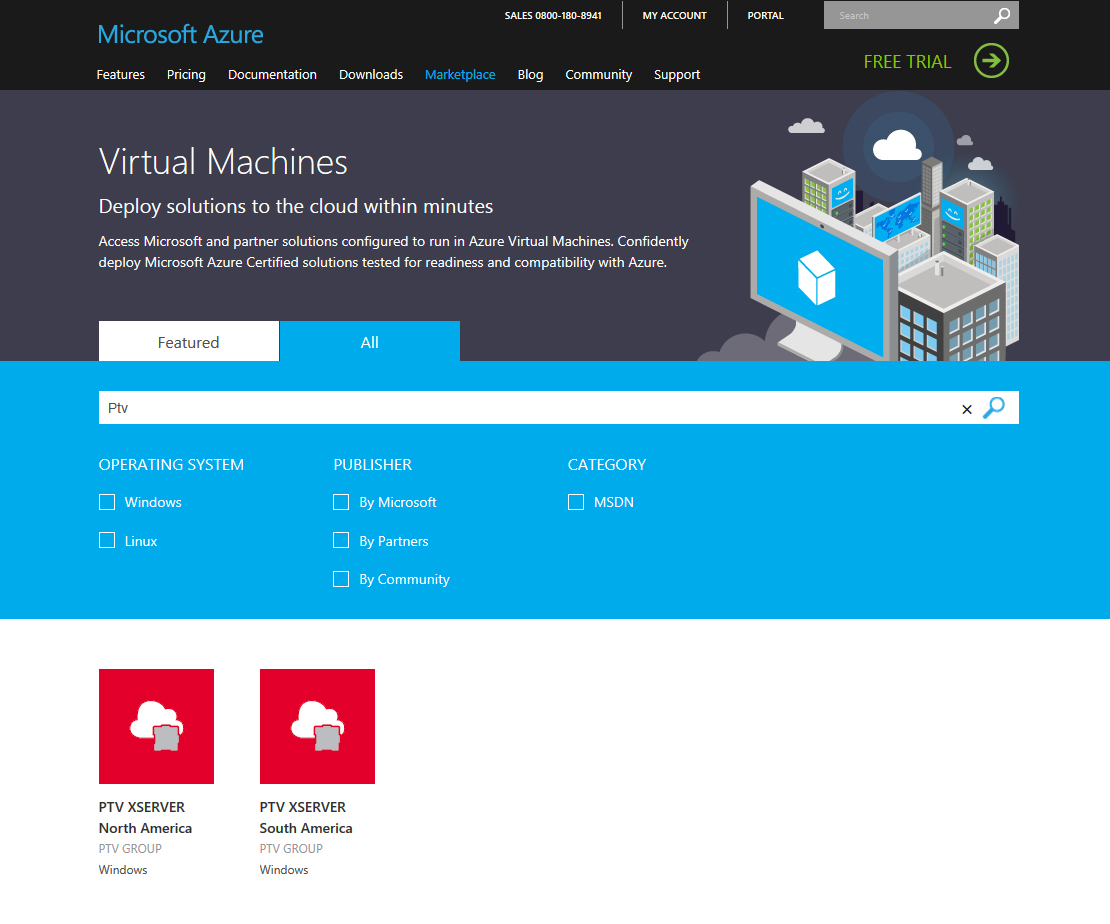Clear the Ptv search with X icon
This screenshot has height=924, width=1110.
tap(966, 409)
